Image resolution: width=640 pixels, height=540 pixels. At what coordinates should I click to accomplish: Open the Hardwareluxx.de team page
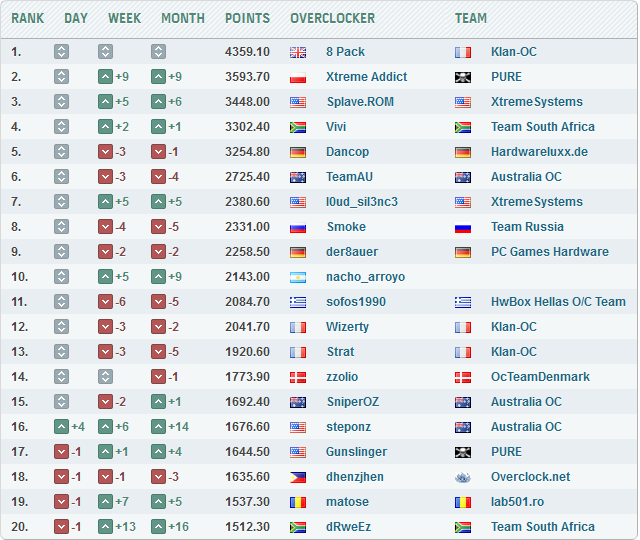[x=539, y=151]
